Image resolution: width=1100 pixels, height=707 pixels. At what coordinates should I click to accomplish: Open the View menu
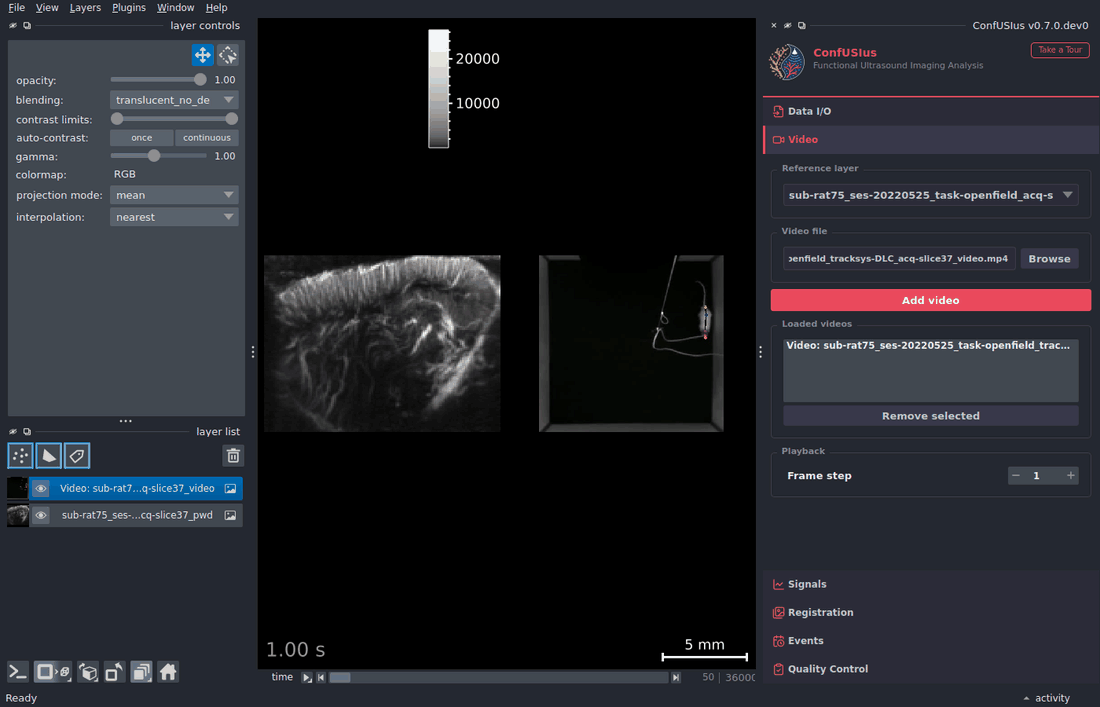[x=47, y=8]
